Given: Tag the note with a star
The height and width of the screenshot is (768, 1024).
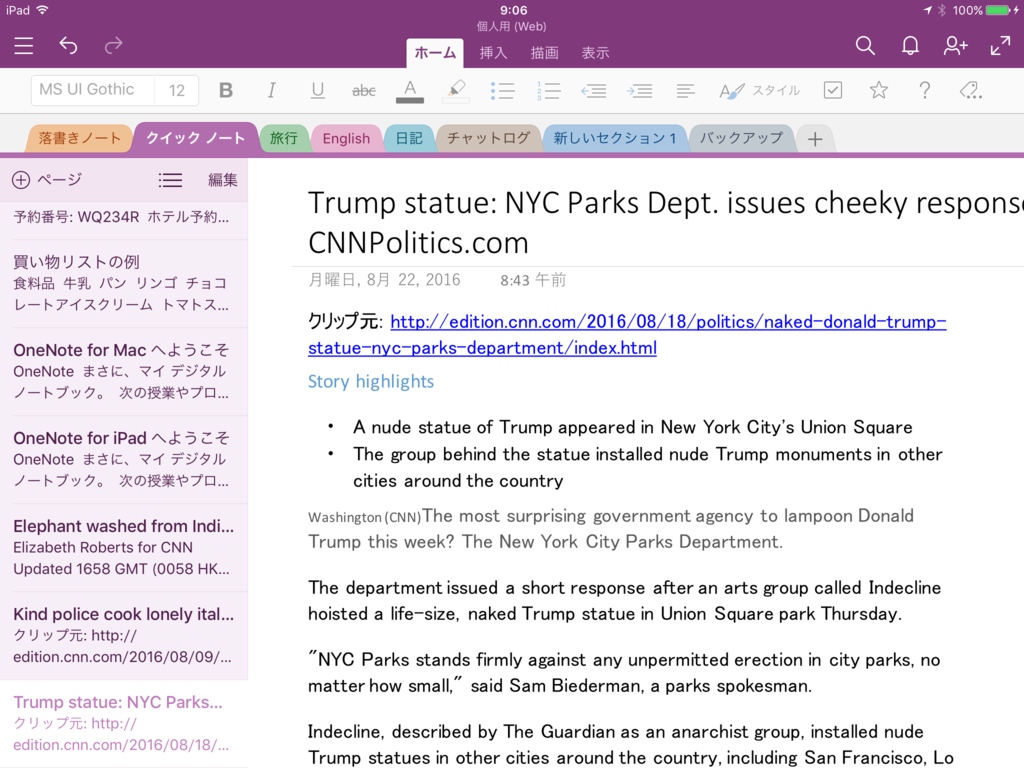Looking at the screenshot, I should click(879, 90).
